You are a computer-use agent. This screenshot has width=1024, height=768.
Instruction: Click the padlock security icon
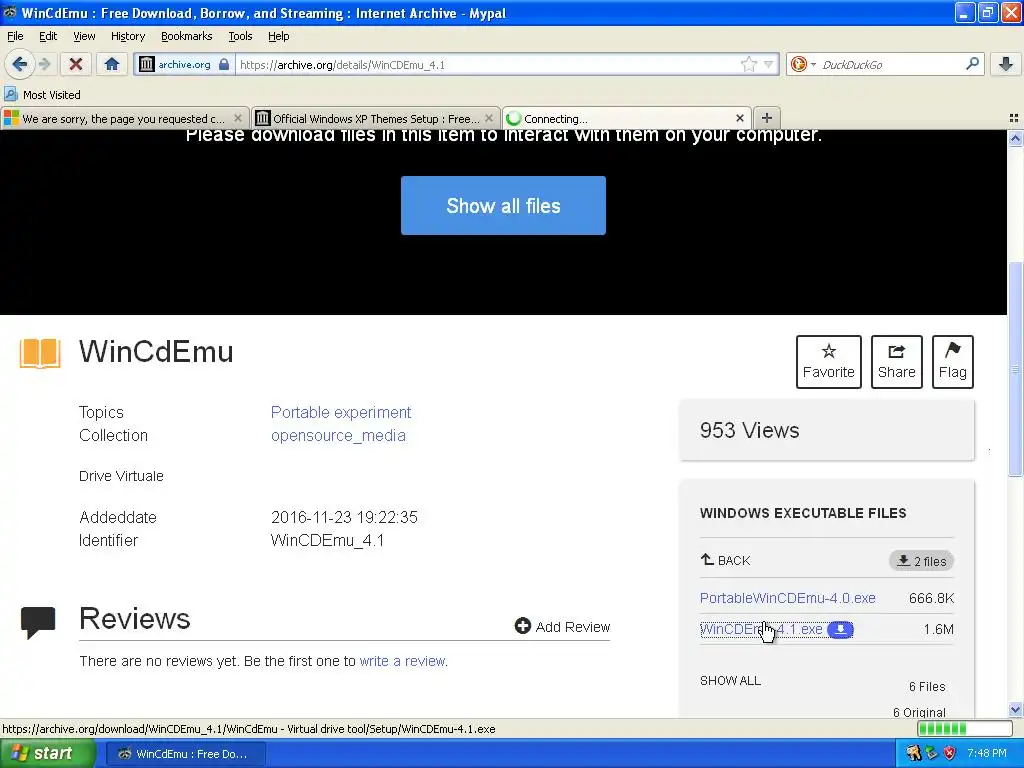224,64
